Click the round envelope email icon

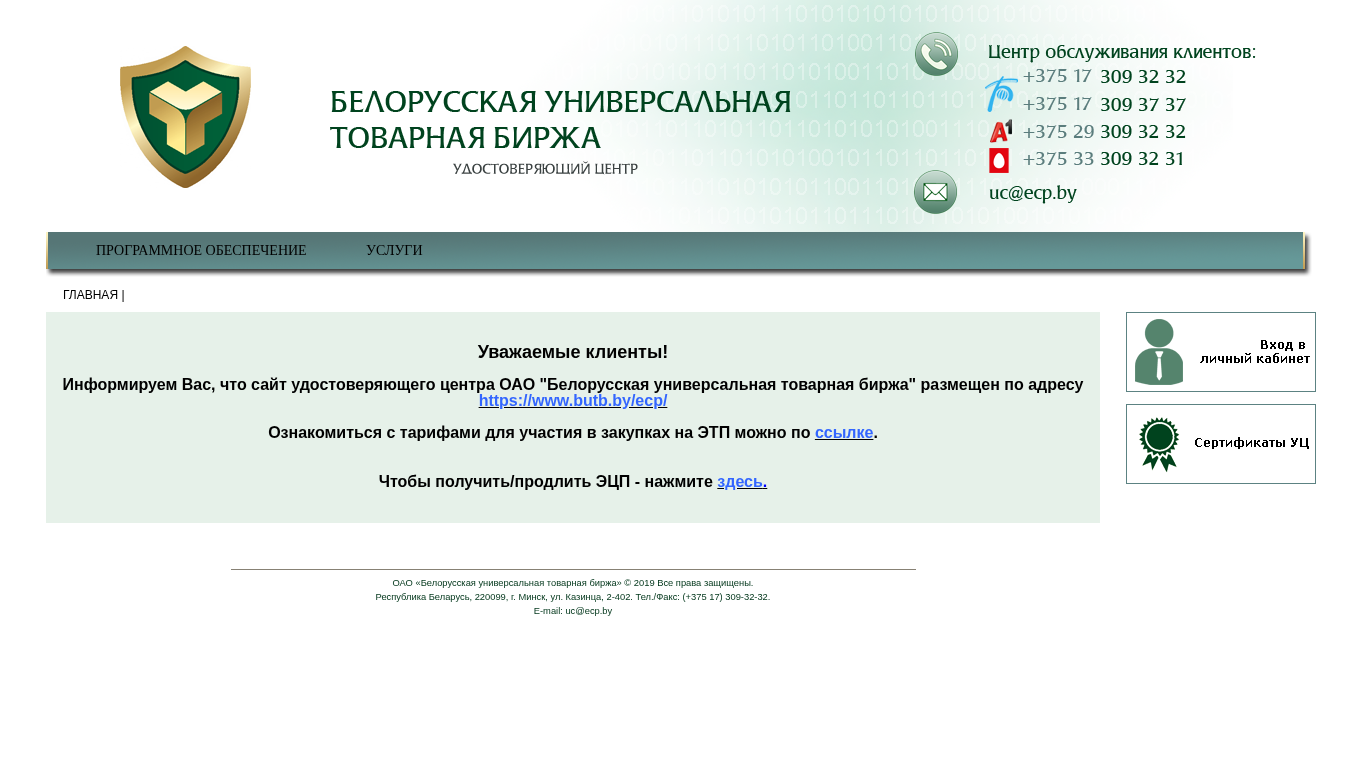(936, 192)
